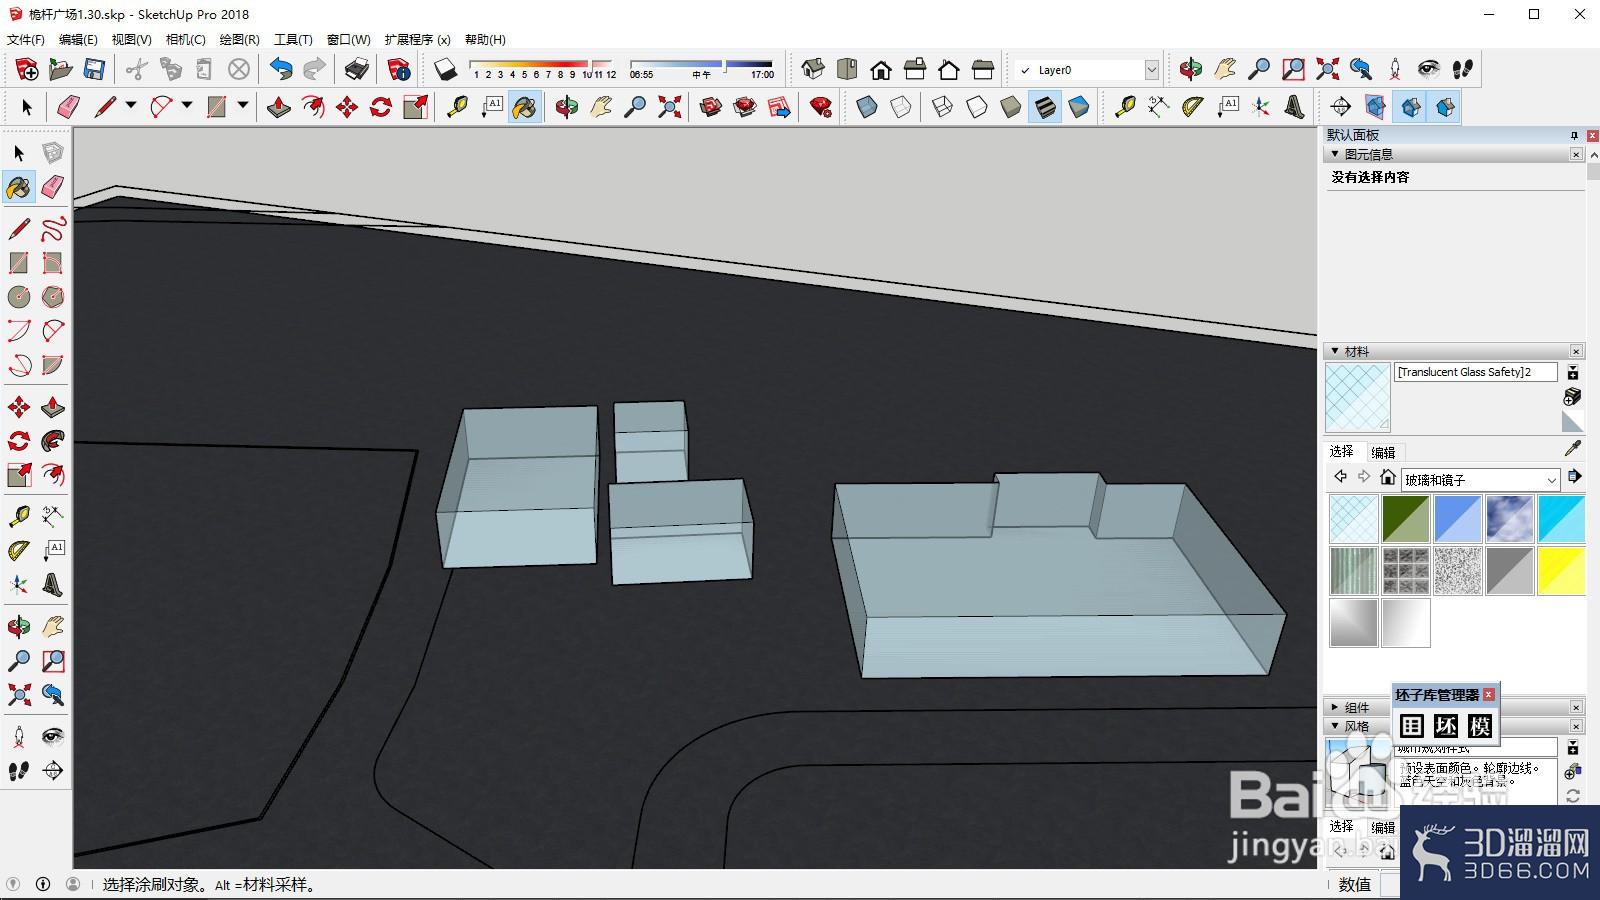Expand the 组件 panel
The width and height of the screenshot is (1600, 900).
(1334, 707)
